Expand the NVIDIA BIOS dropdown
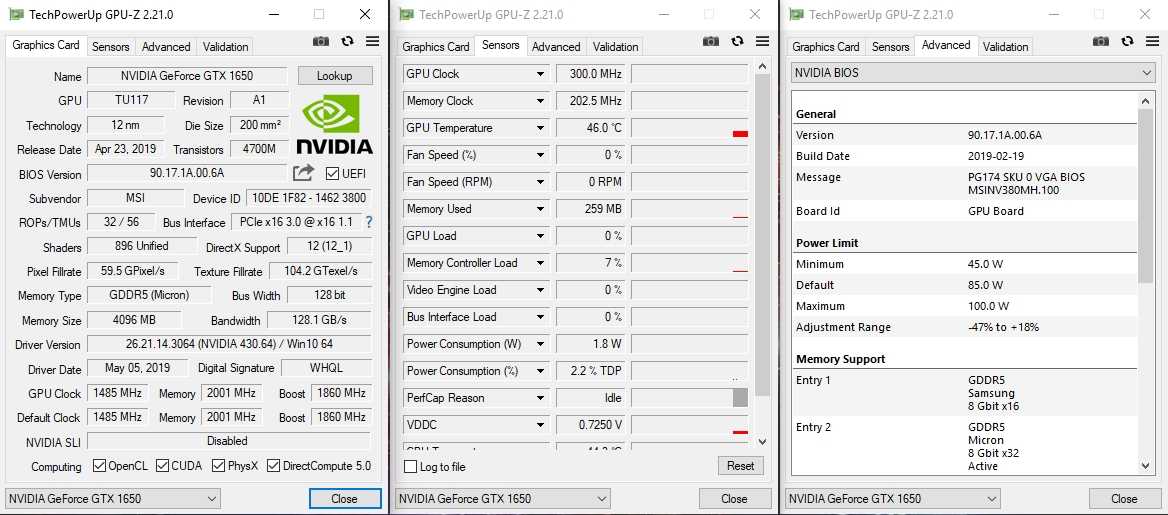The height and width of the screenshot is (515, 1168). 972,73
